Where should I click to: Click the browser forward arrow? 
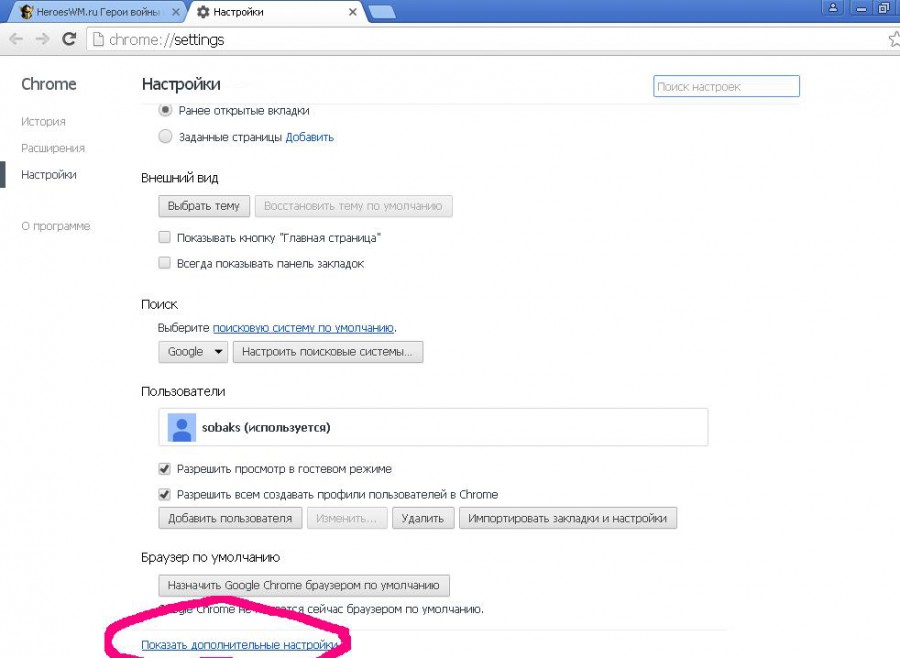pyautogui.click(x=42, y=39)
